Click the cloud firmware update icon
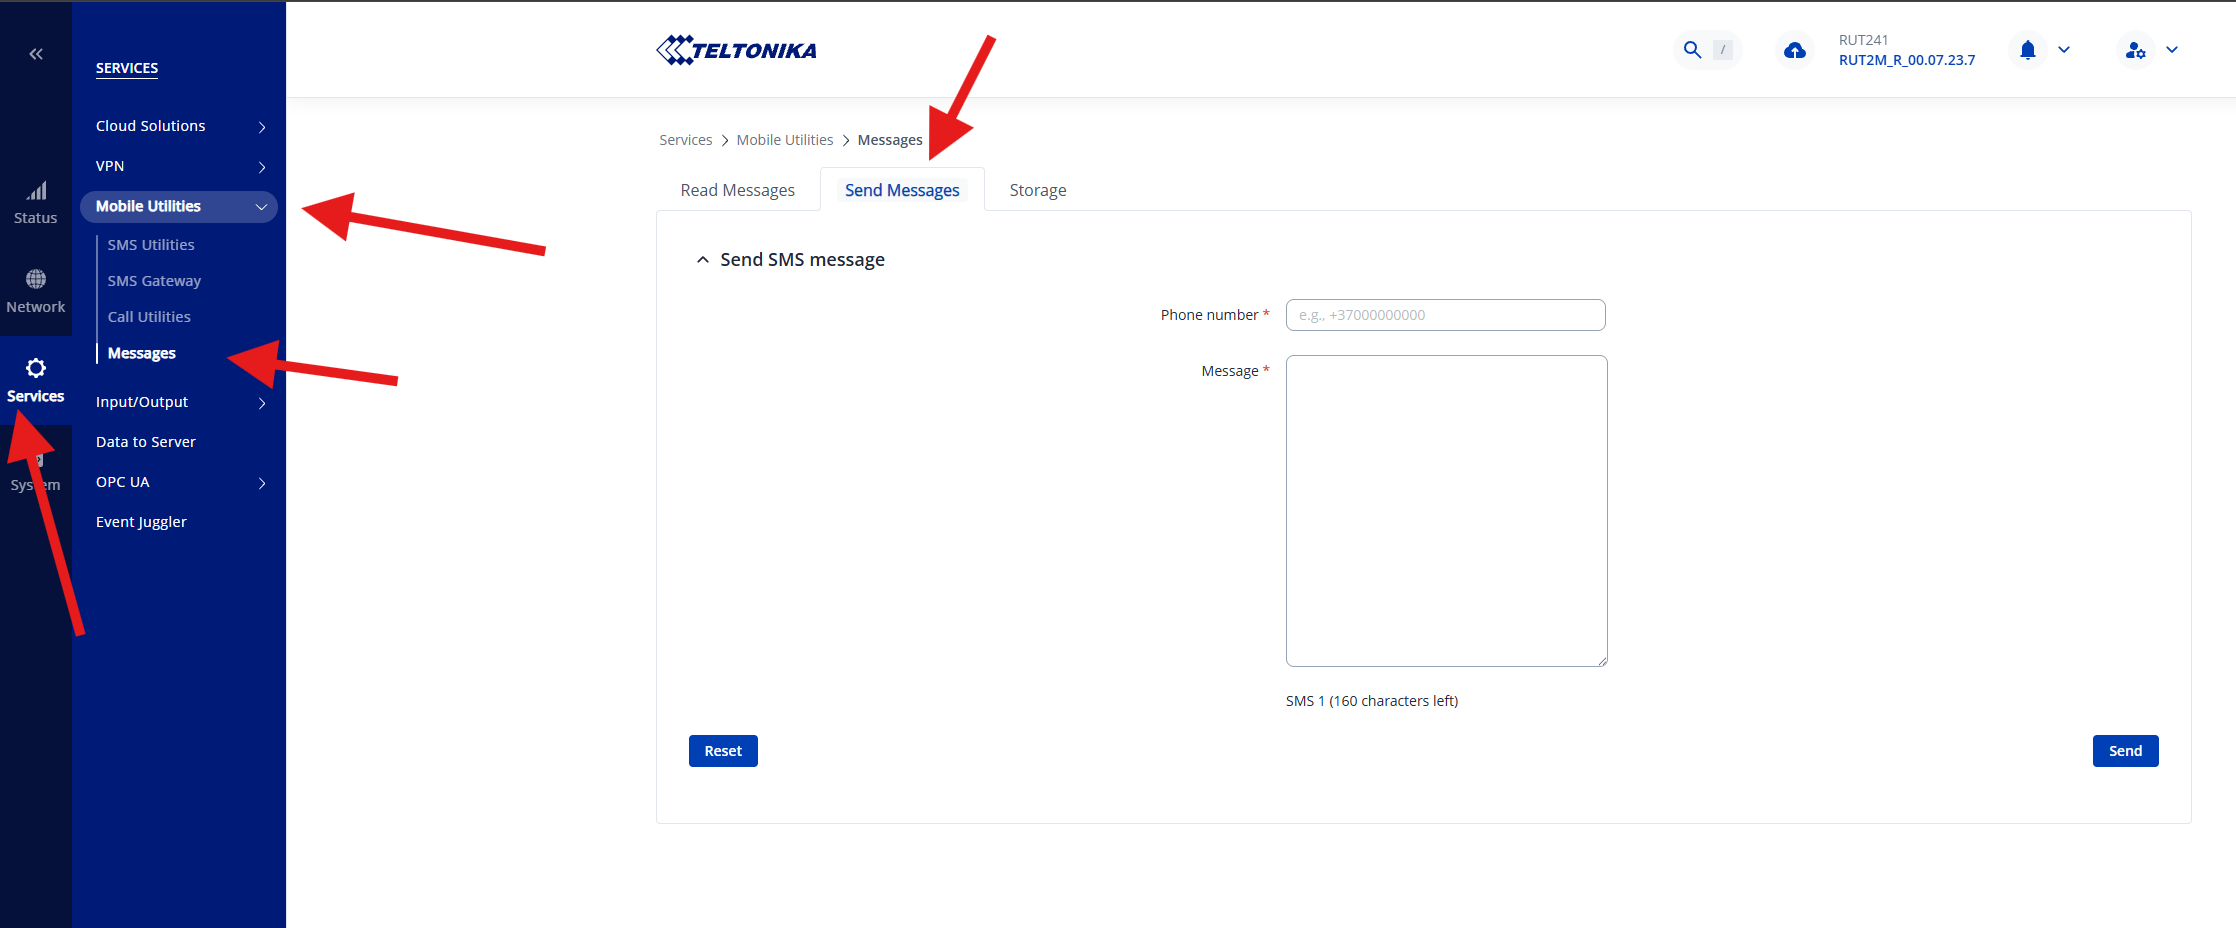 pyautogui.click(x=1795, y=50)
